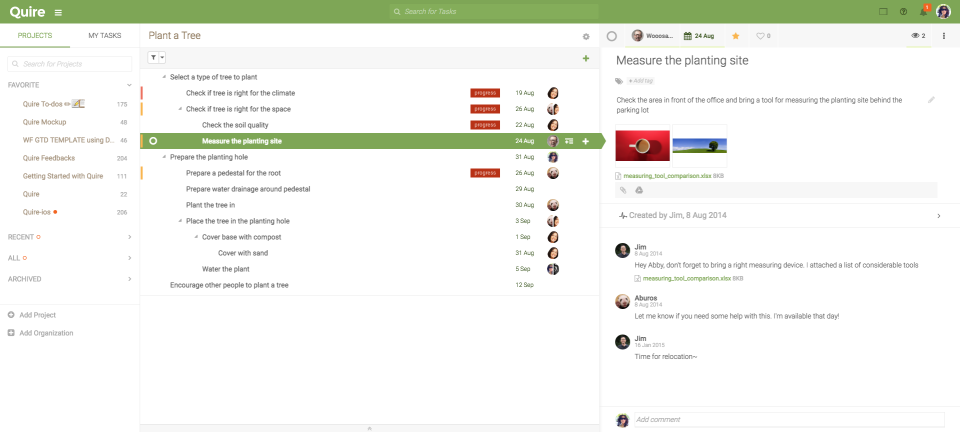The width and height of the screenshot is (960, 432).
Task: Collapse Select a type of tree to plant
Action: click(164, 77)
